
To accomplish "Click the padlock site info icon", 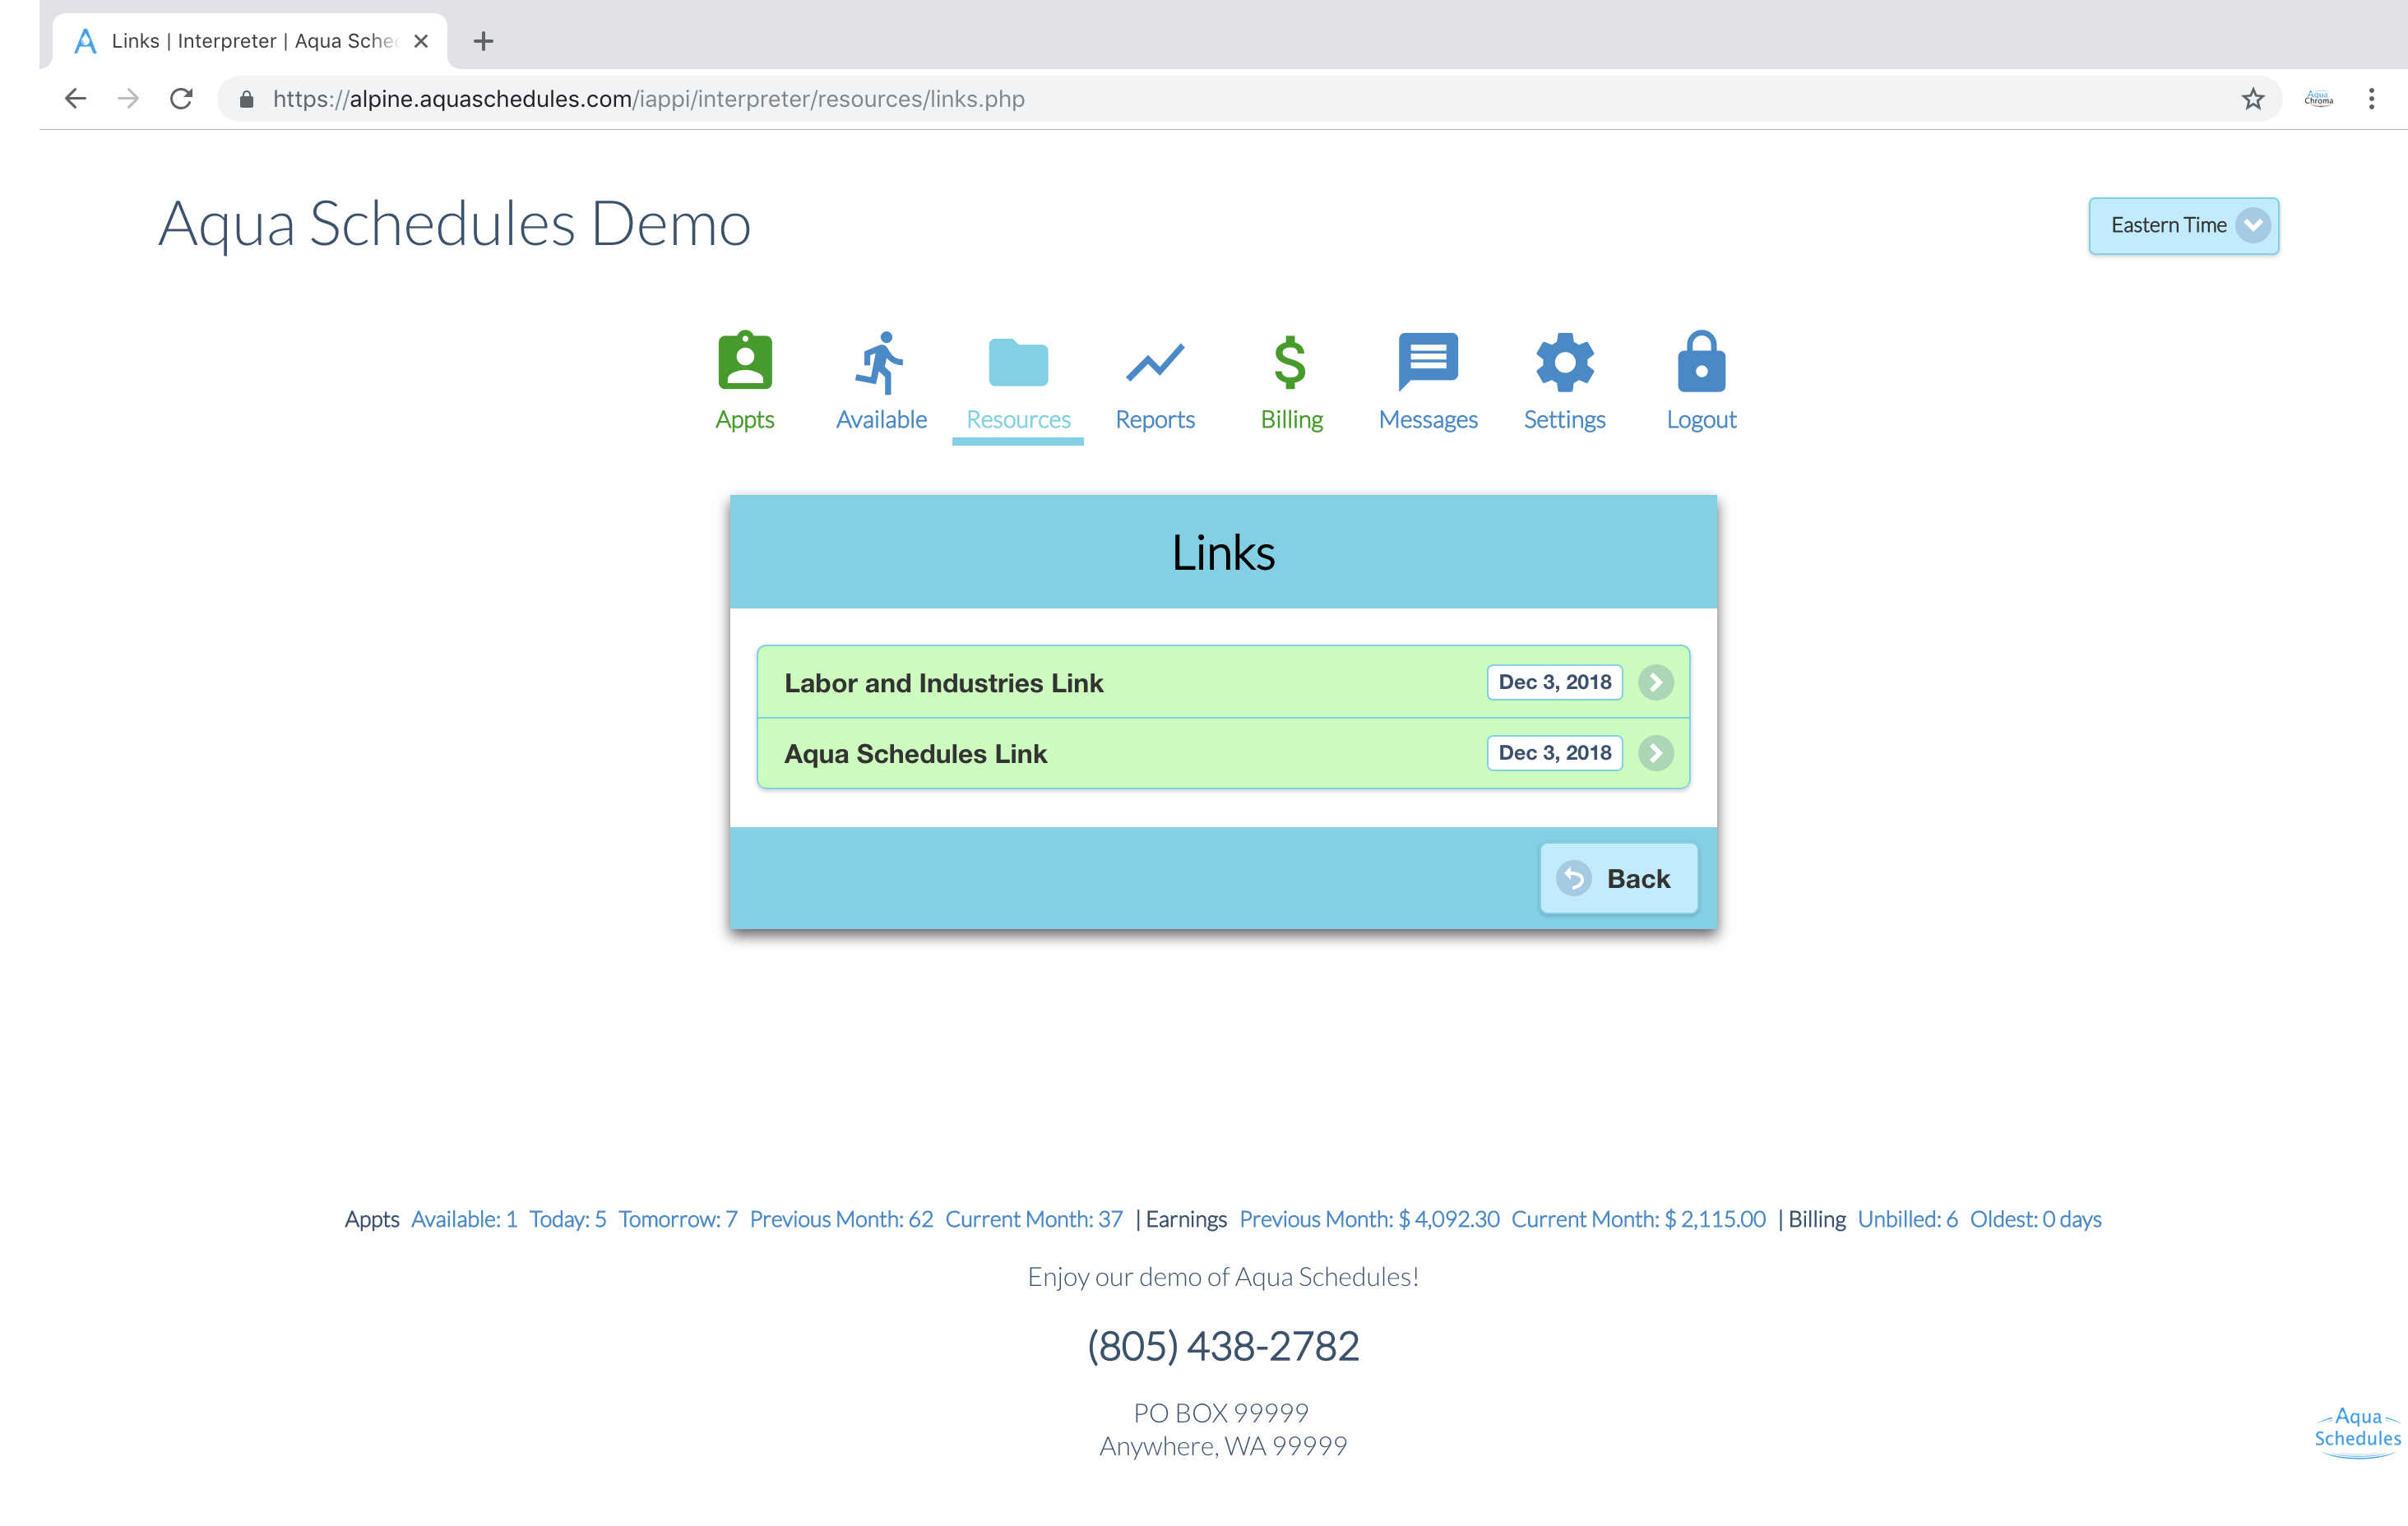I will click(x=247, y=98).
